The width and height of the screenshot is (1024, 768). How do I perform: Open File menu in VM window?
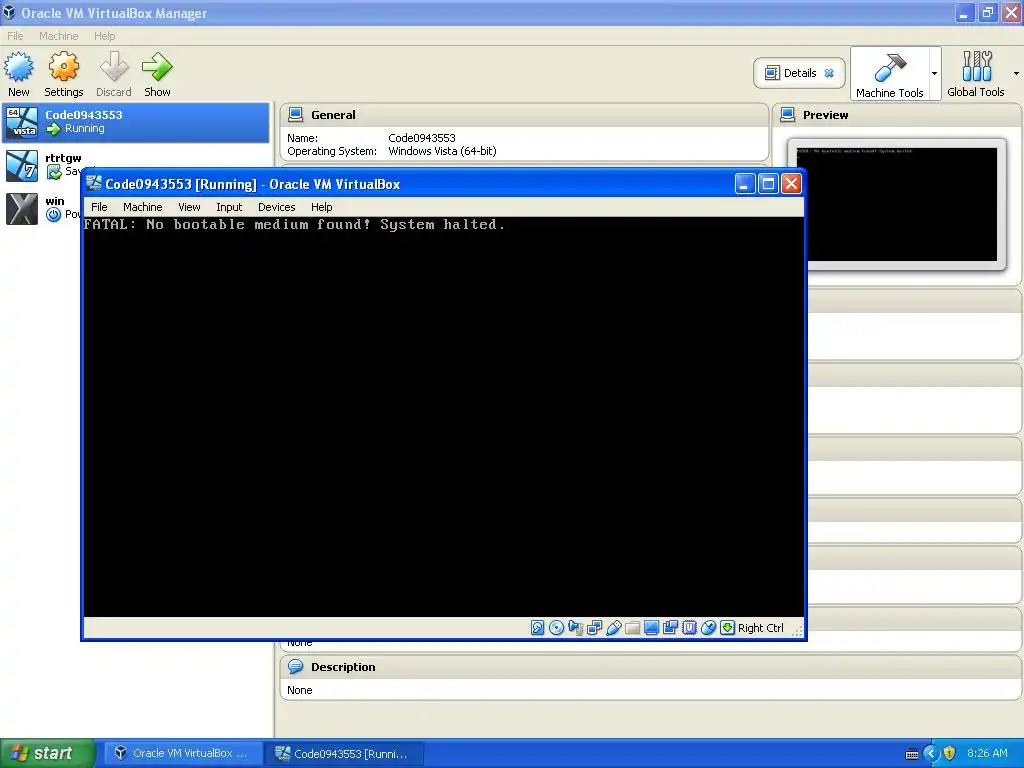coord(99,207)
